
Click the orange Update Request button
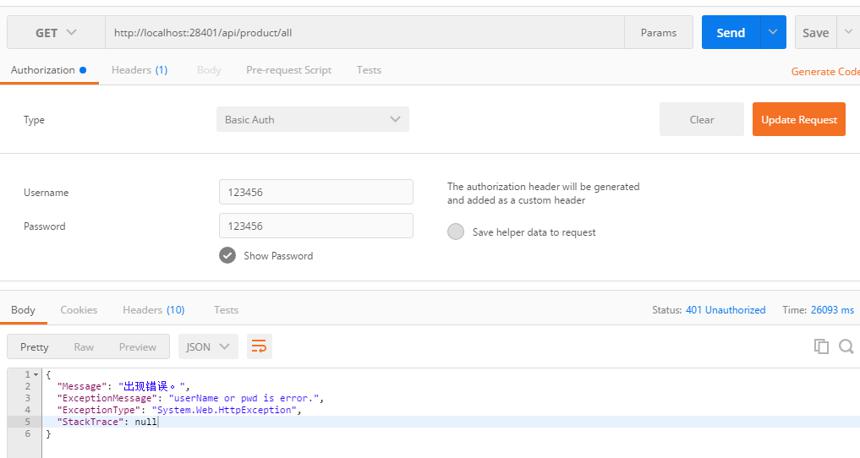click(x=799, y=119)
